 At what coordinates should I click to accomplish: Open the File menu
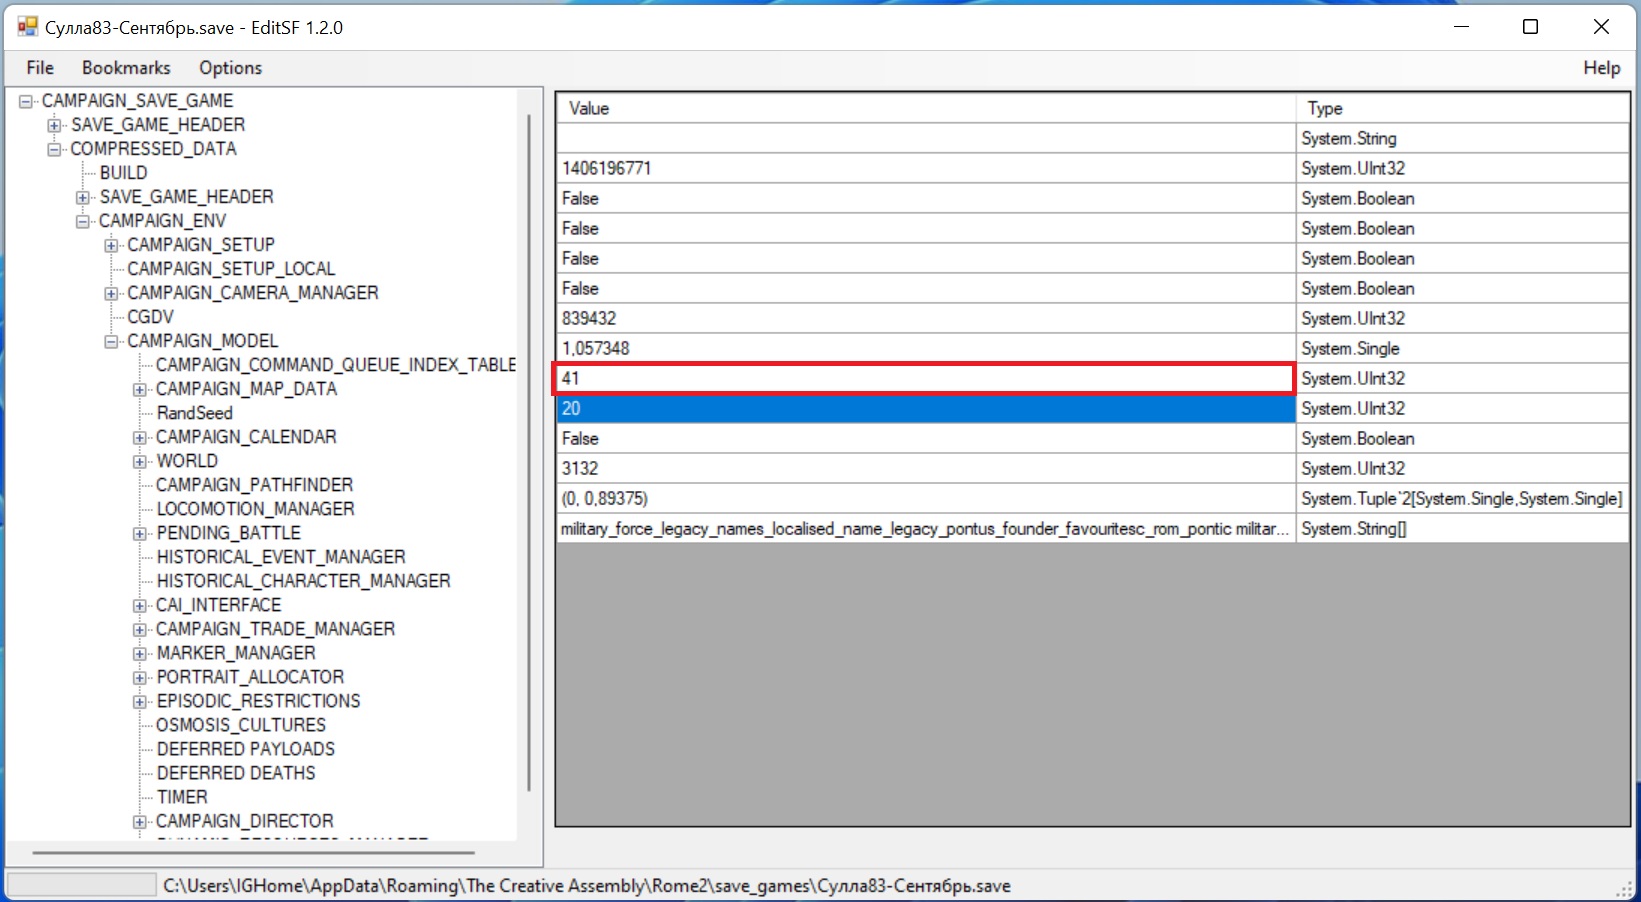click(x=40, y=68)
